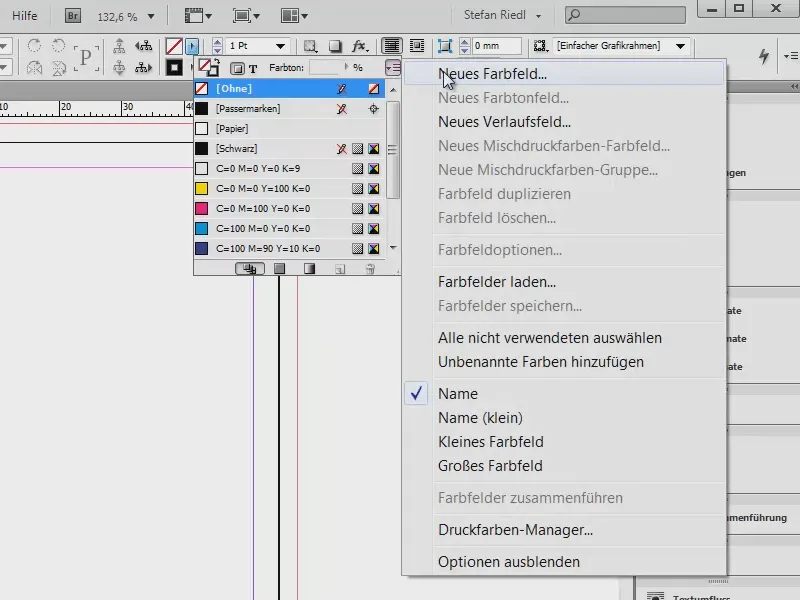
Task: Click the stroke color box in control panel
Action: pos(174,67)
